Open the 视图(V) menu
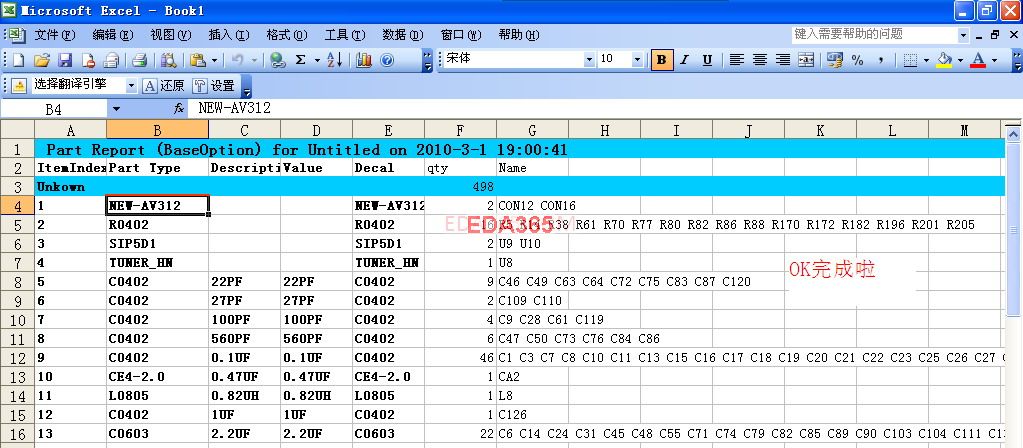The image size is (1023, 448). [x=171, y=35]
